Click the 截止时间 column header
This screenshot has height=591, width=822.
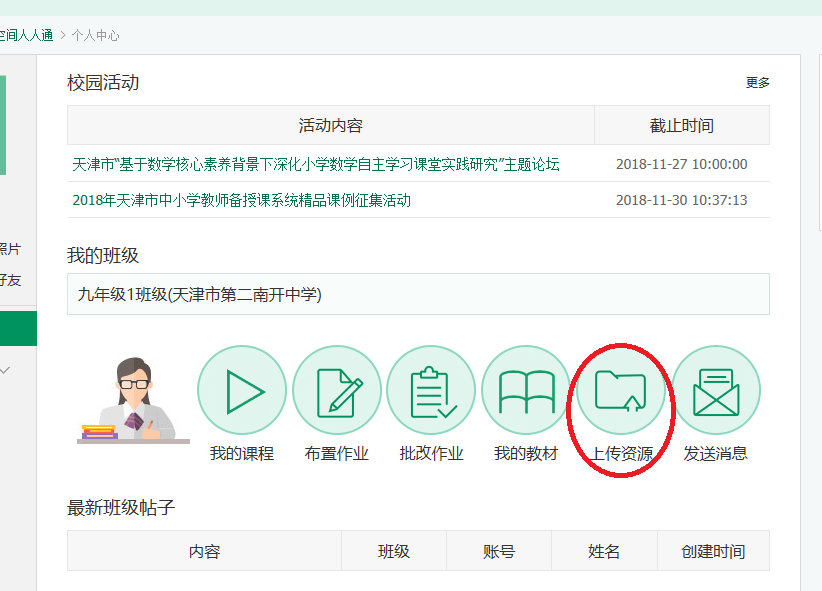point(682,125)
